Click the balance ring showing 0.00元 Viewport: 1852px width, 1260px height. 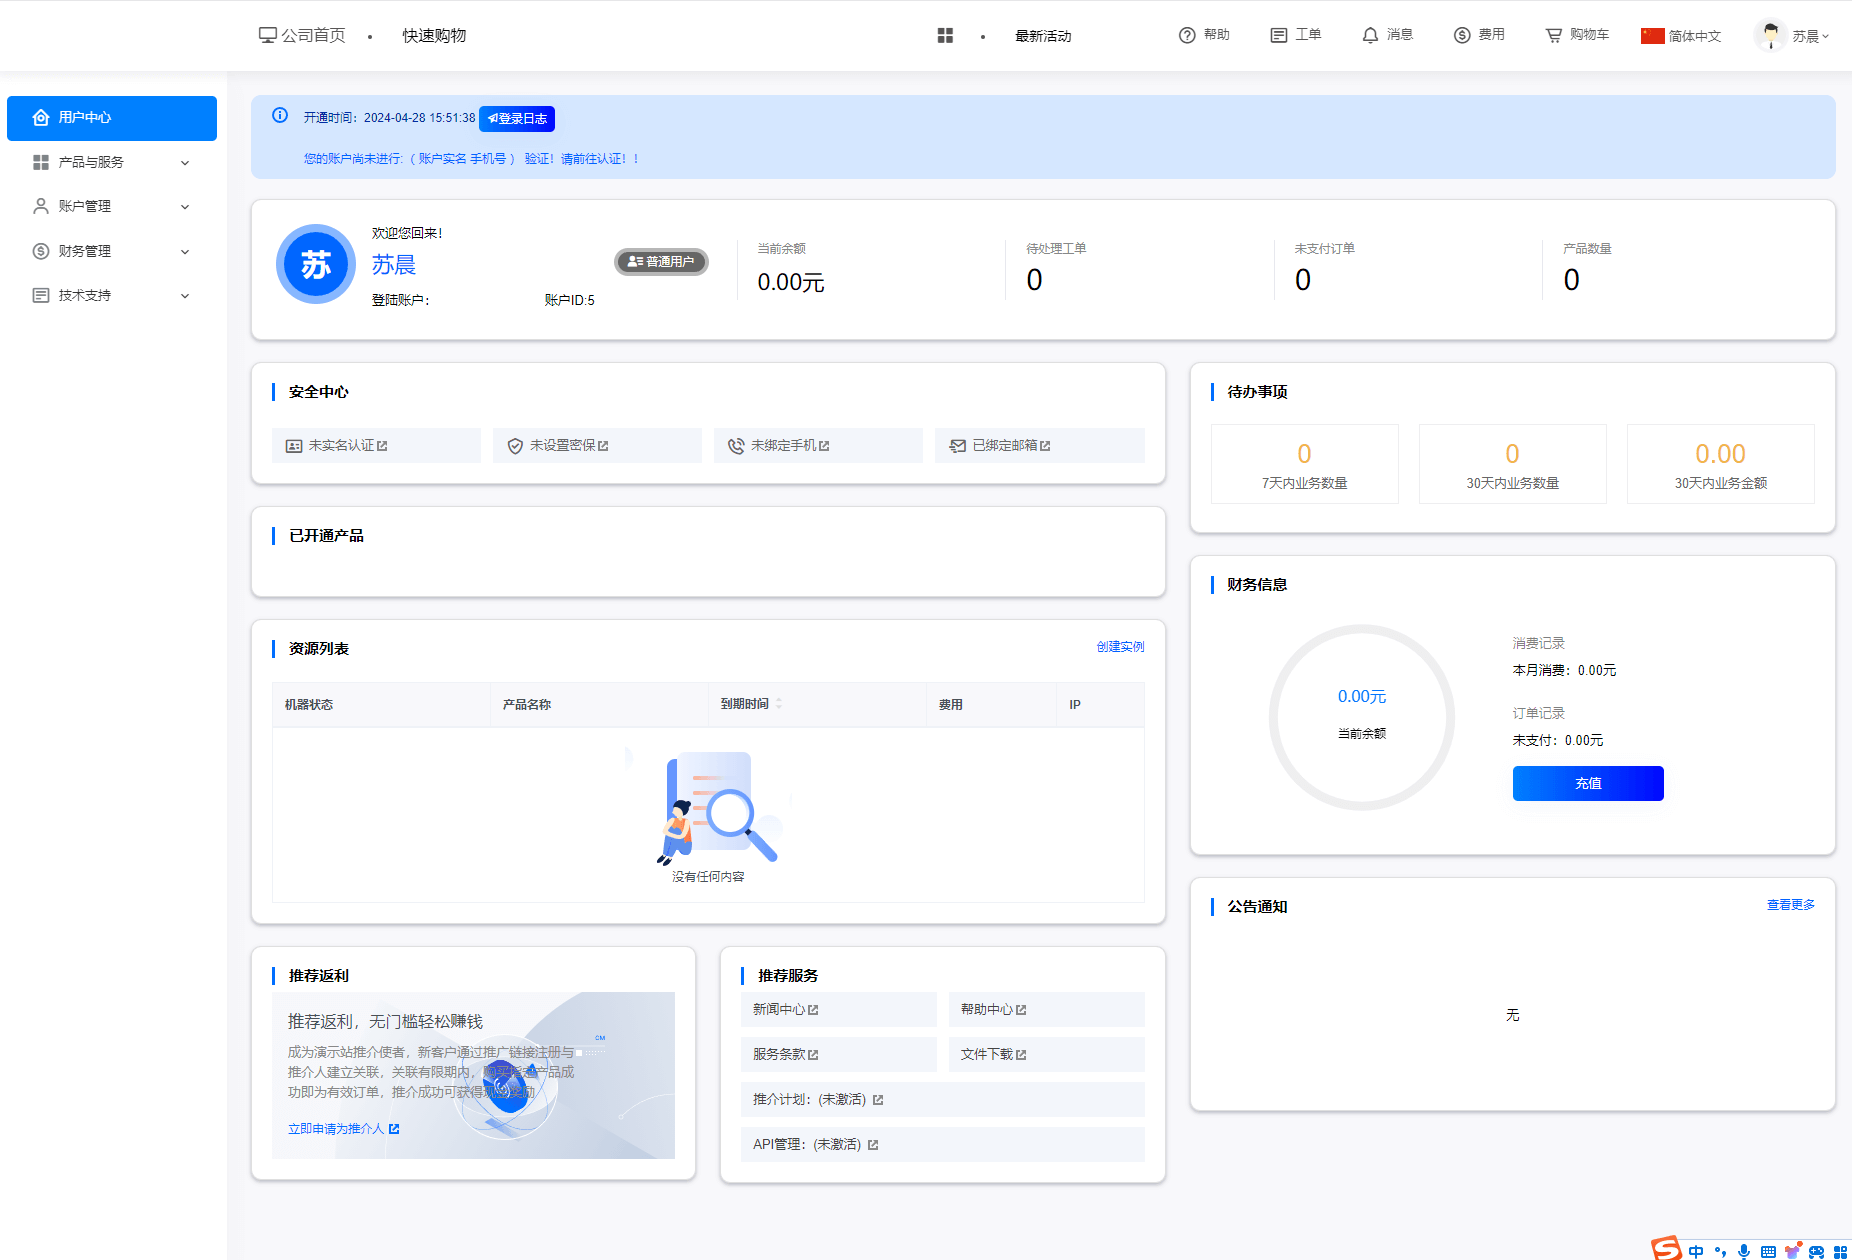coord(1362,717)
